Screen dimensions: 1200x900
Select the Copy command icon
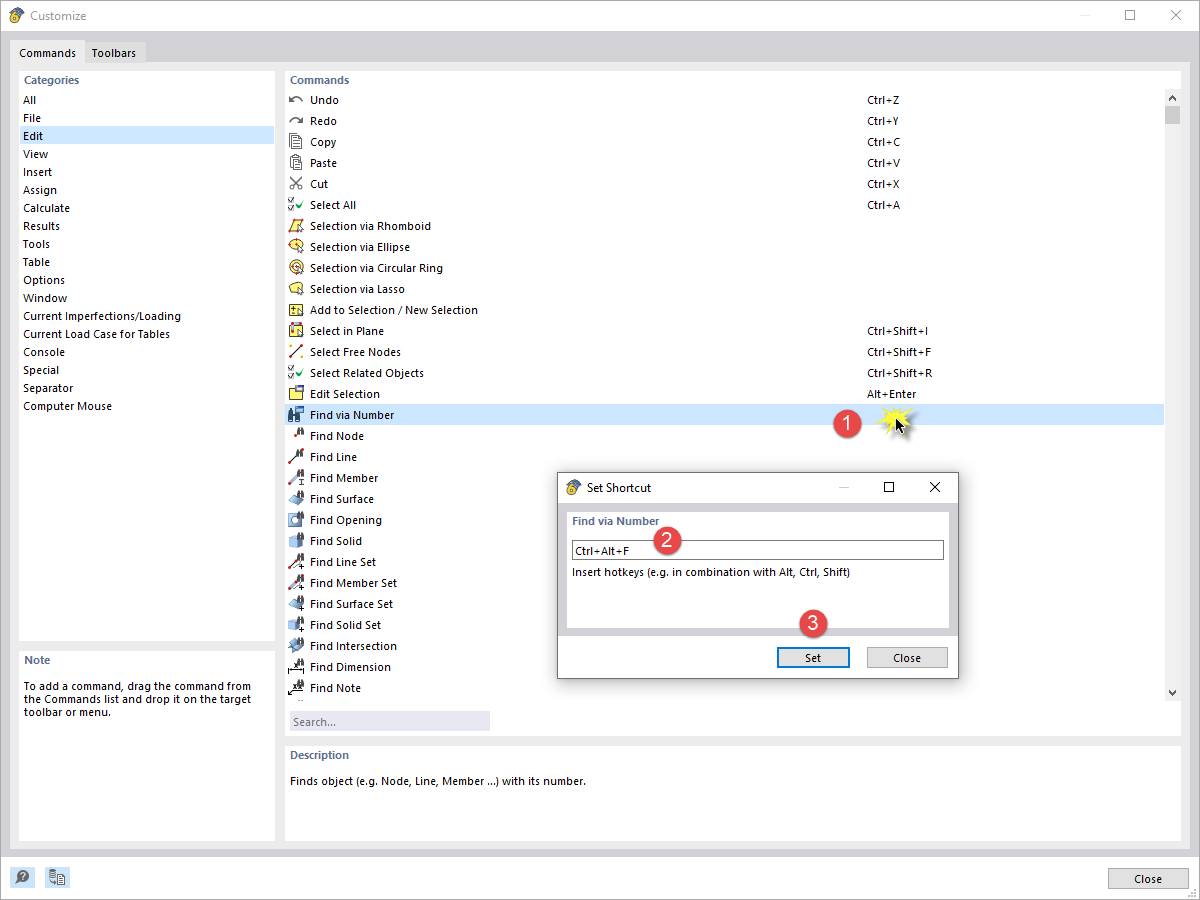pyautogui.click(x=296, y=141)
